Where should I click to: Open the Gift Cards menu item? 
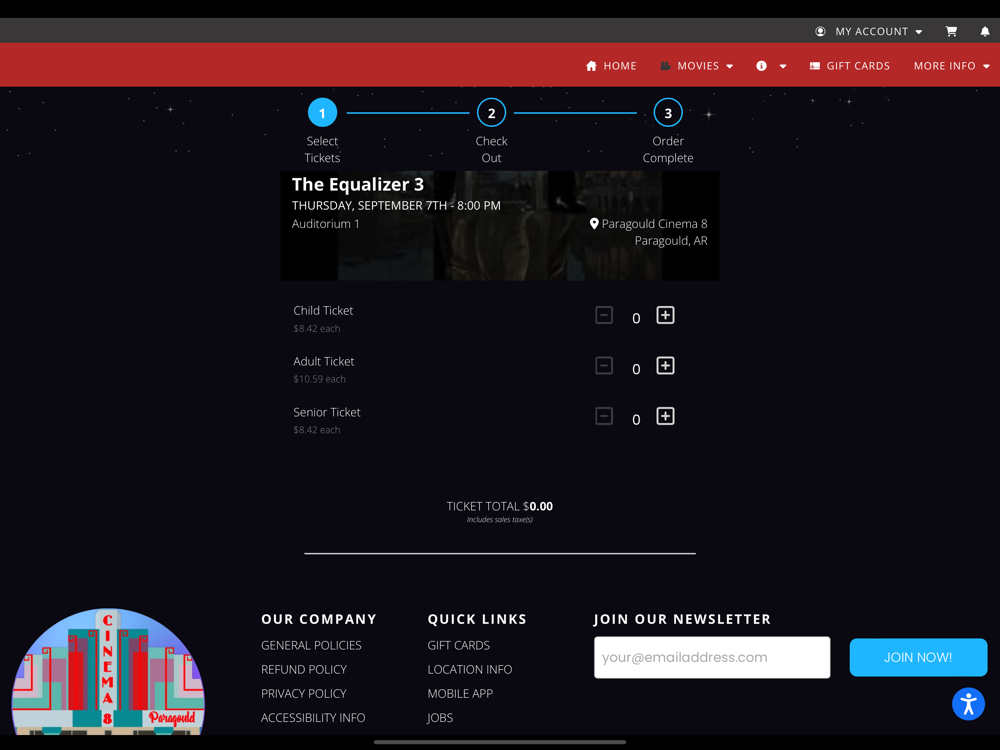858,66
